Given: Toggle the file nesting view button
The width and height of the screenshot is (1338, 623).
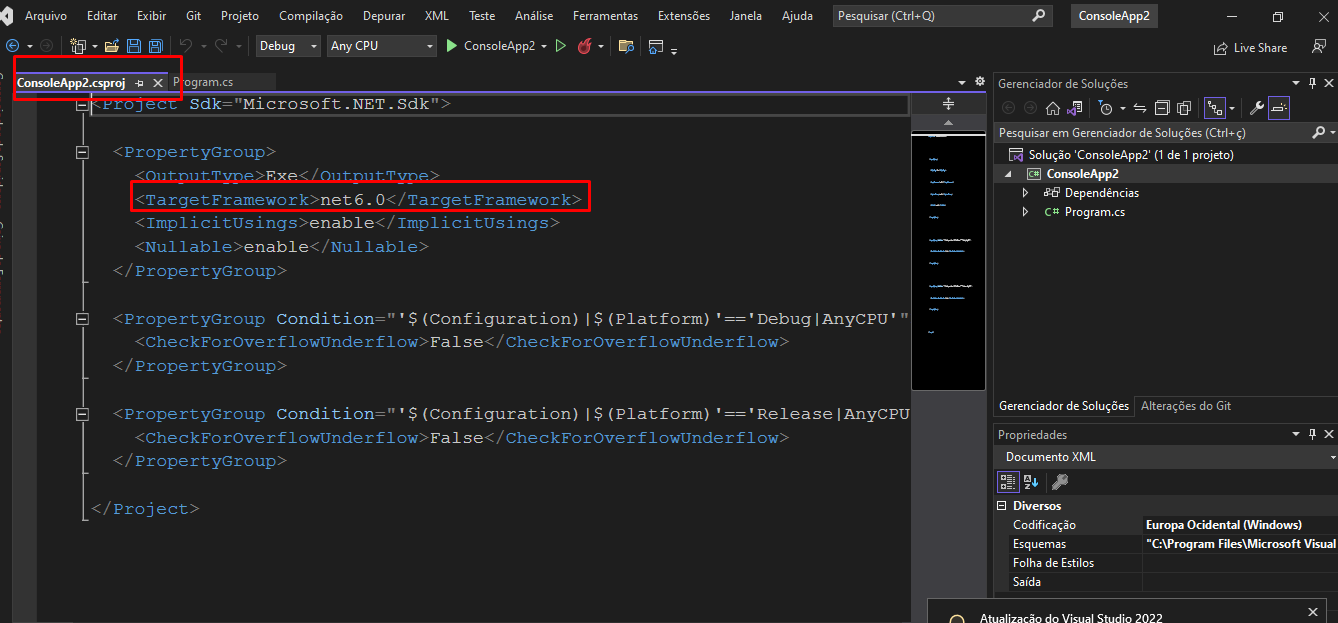Looking at the screenshot, I should click(x=1215, y=108).
